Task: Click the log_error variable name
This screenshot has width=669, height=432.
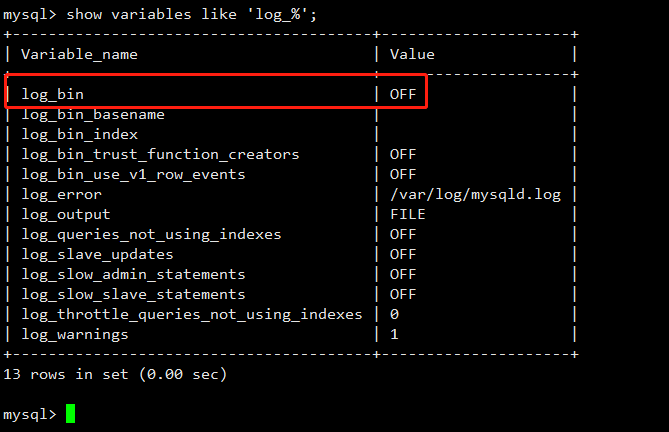Action: (x=61, y=194)
